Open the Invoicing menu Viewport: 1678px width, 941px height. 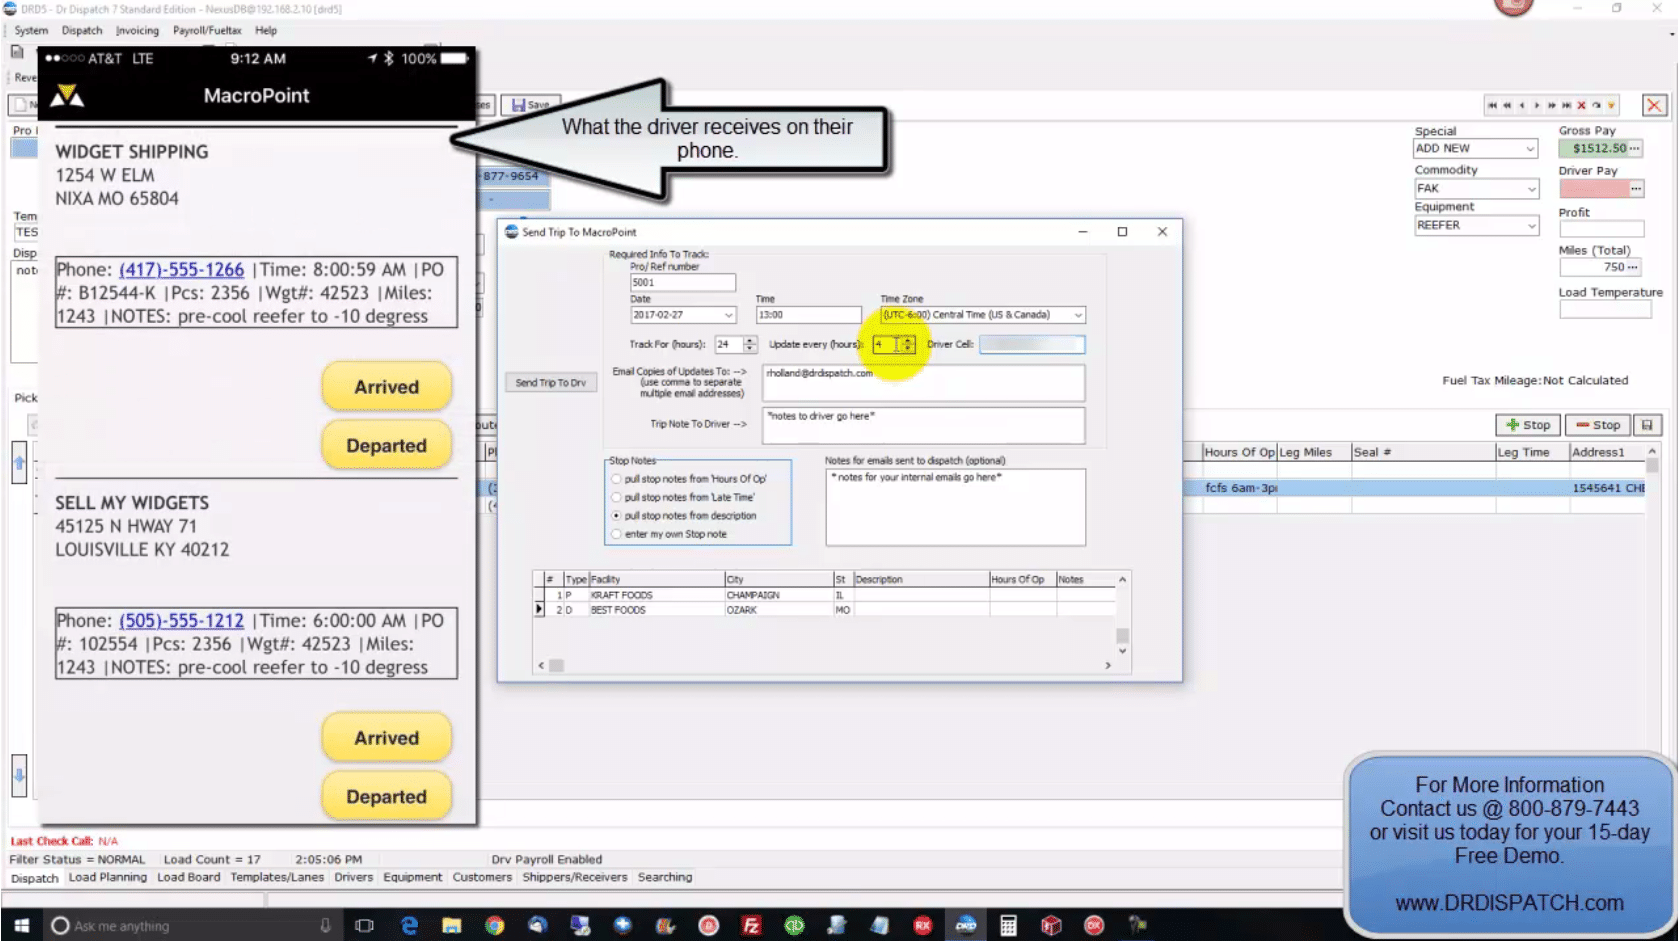pyautogui.click(x=137, y=30)
